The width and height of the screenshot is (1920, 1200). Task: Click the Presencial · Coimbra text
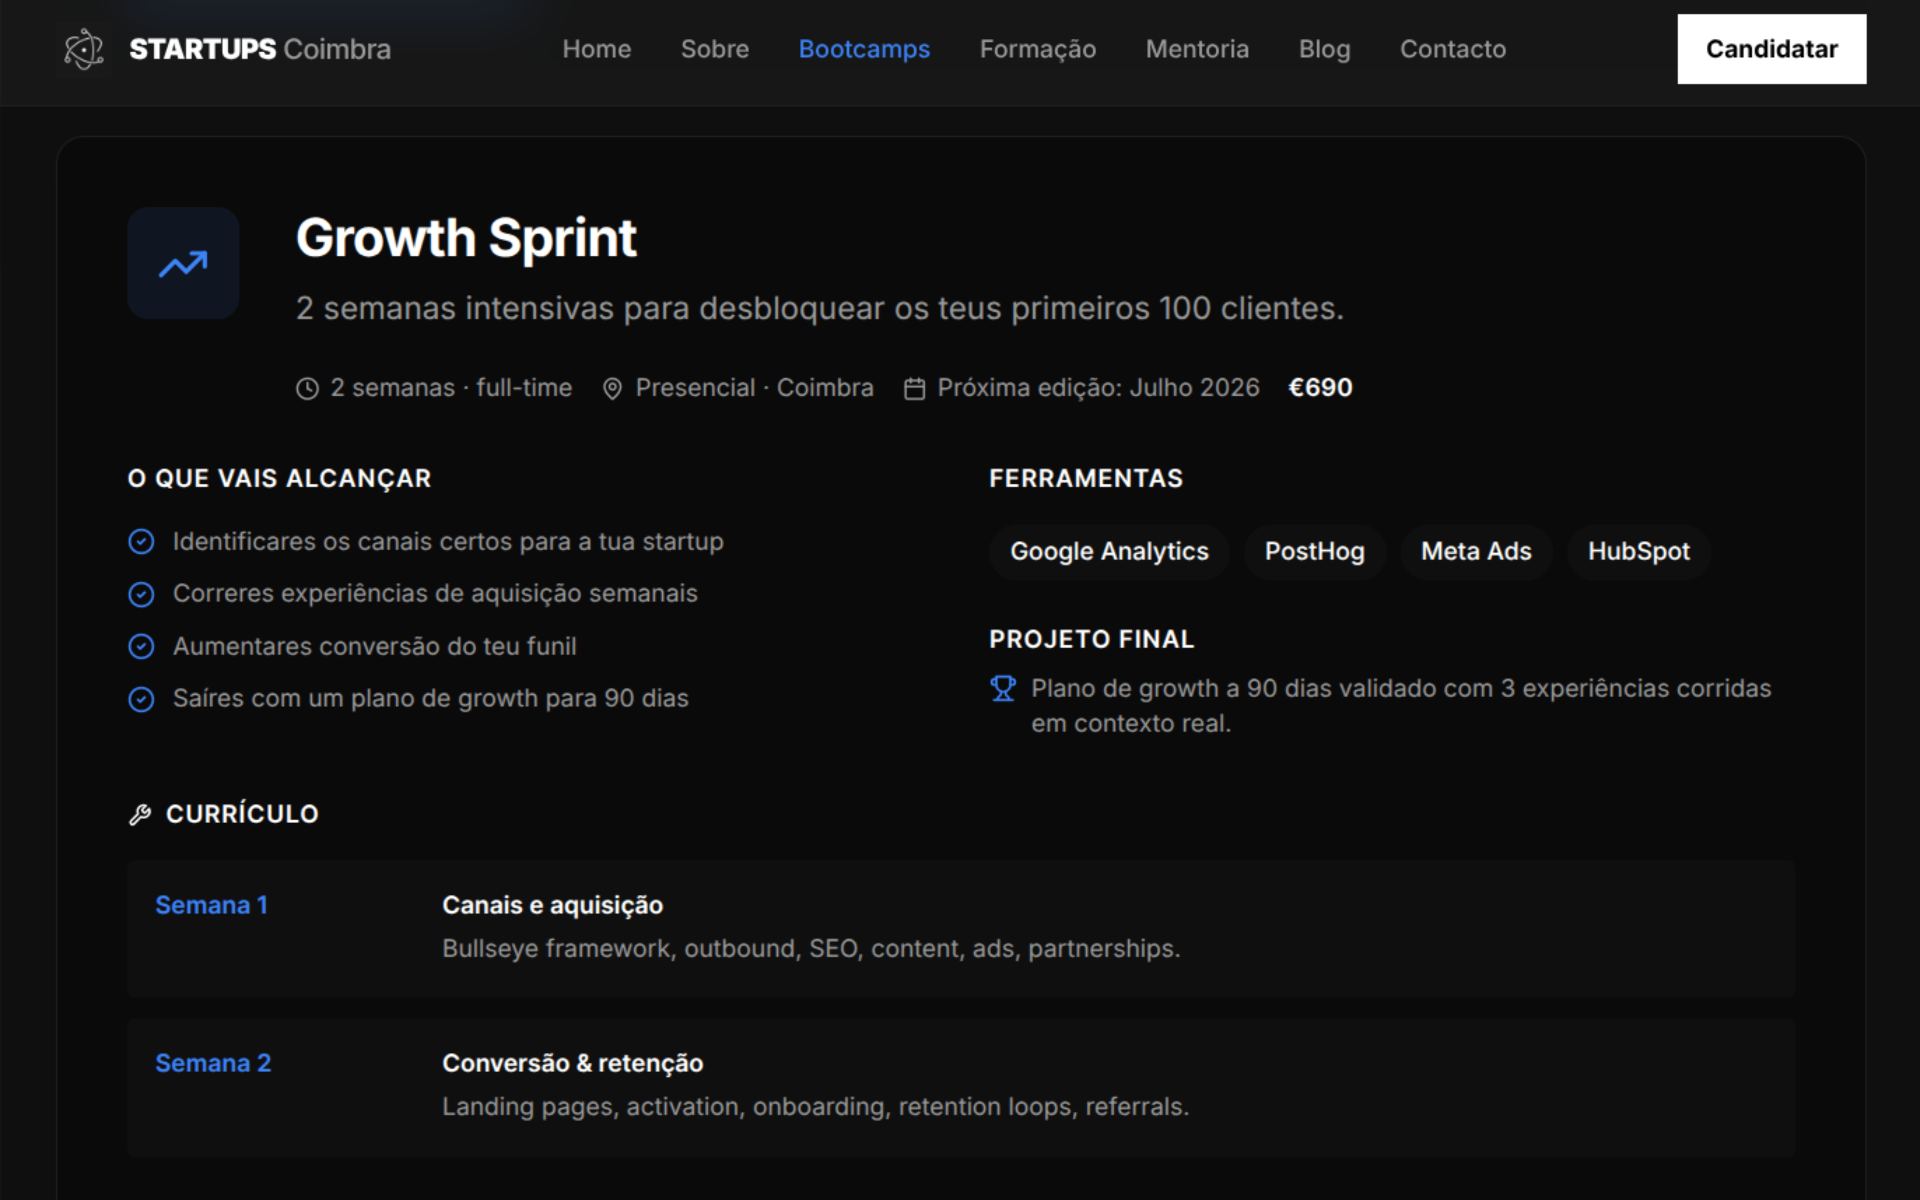(x=754, y=388)
